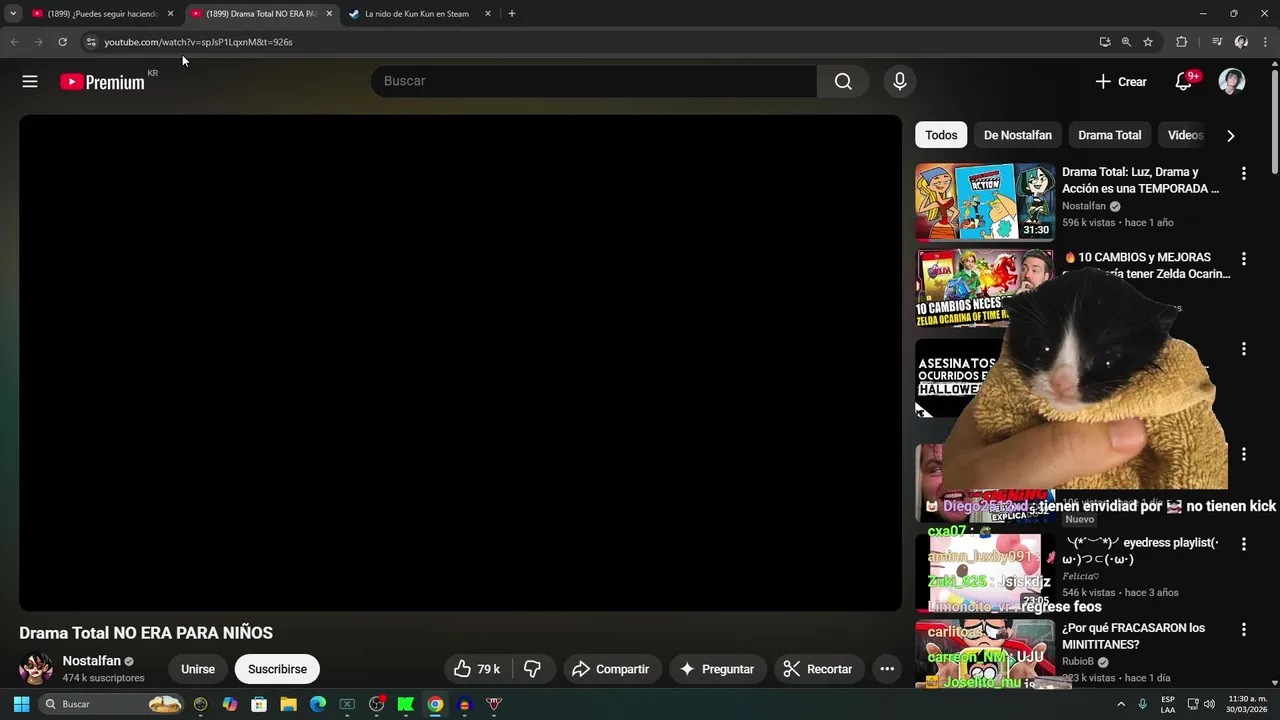Viewport: 1280px width, 720px height.
Task: Click the Suscribirse button
Action: (x=277, y=669)
